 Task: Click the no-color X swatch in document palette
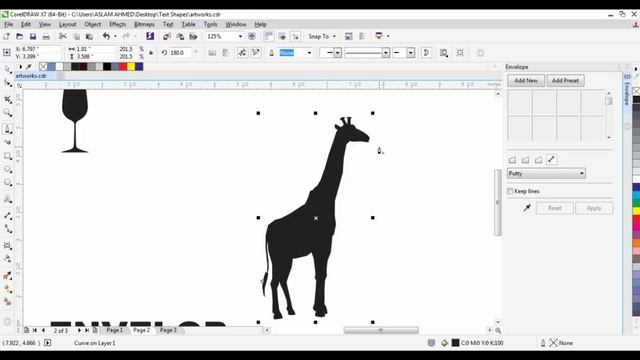pos(43,67)
